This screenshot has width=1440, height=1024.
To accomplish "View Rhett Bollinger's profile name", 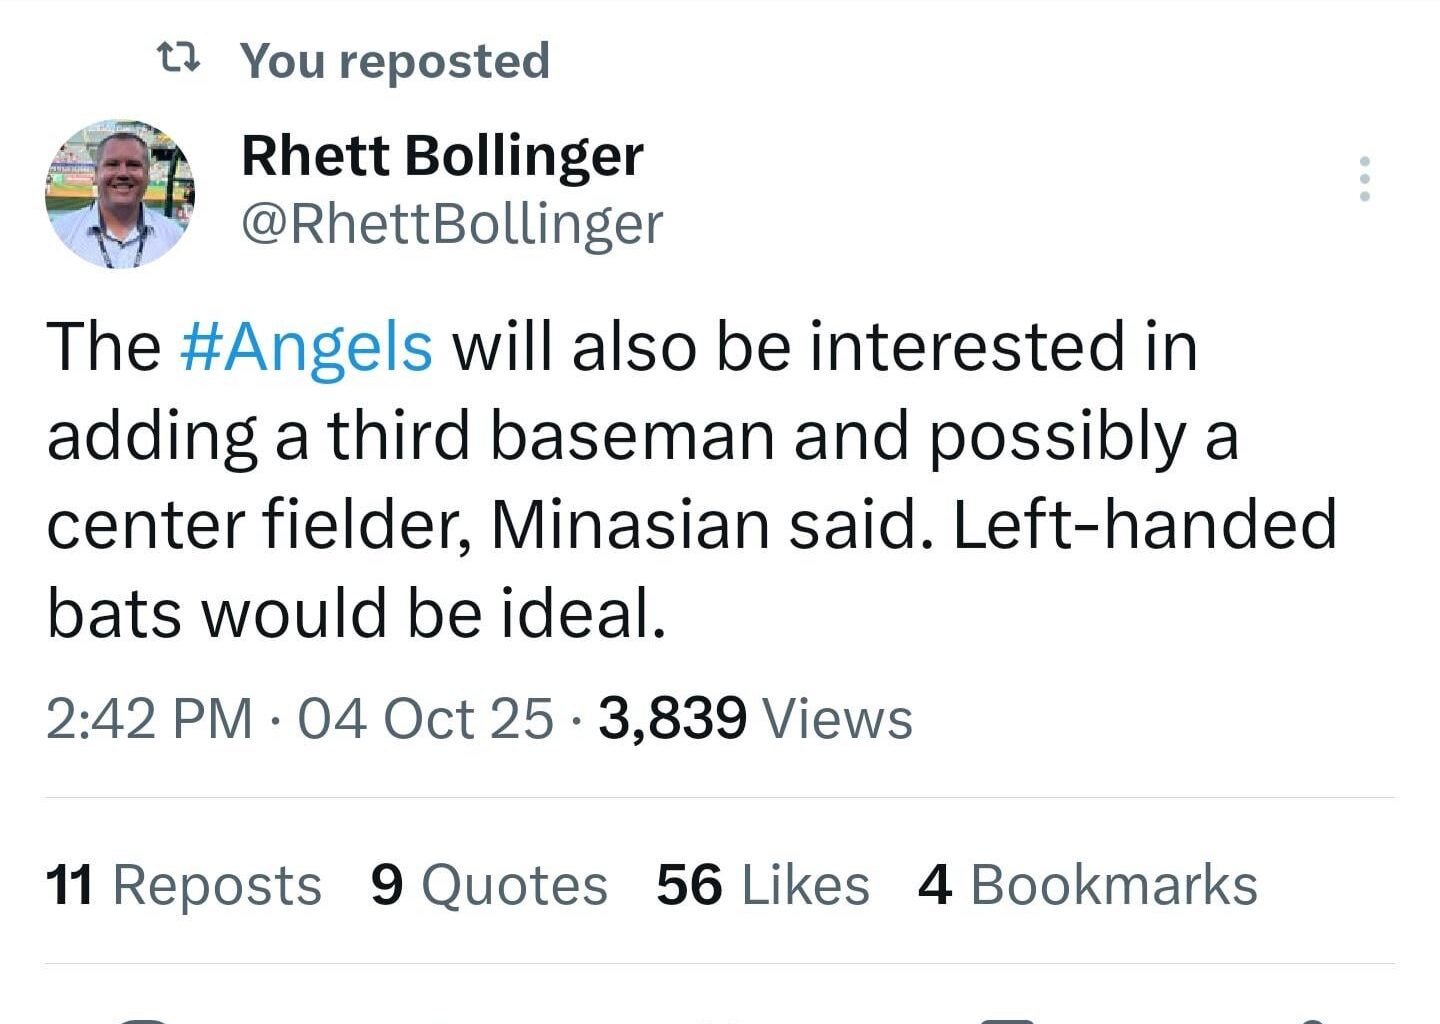I will tap(440, 155).
